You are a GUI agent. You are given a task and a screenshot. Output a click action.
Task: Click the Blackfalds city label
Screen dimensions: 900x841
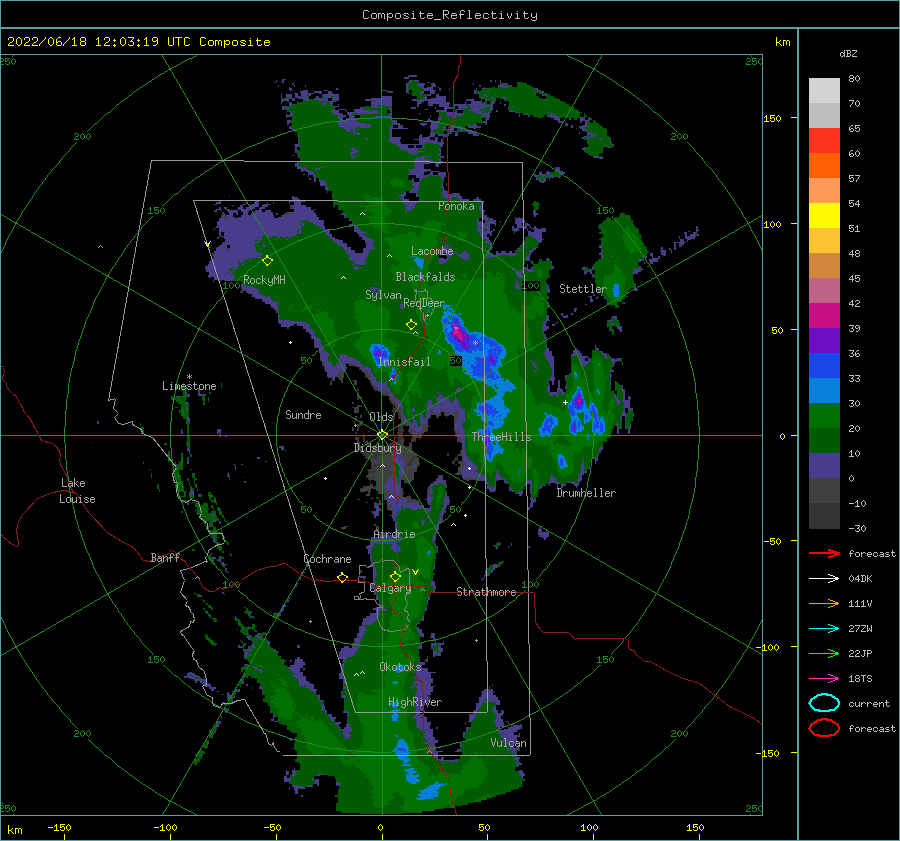pos(425,277)
